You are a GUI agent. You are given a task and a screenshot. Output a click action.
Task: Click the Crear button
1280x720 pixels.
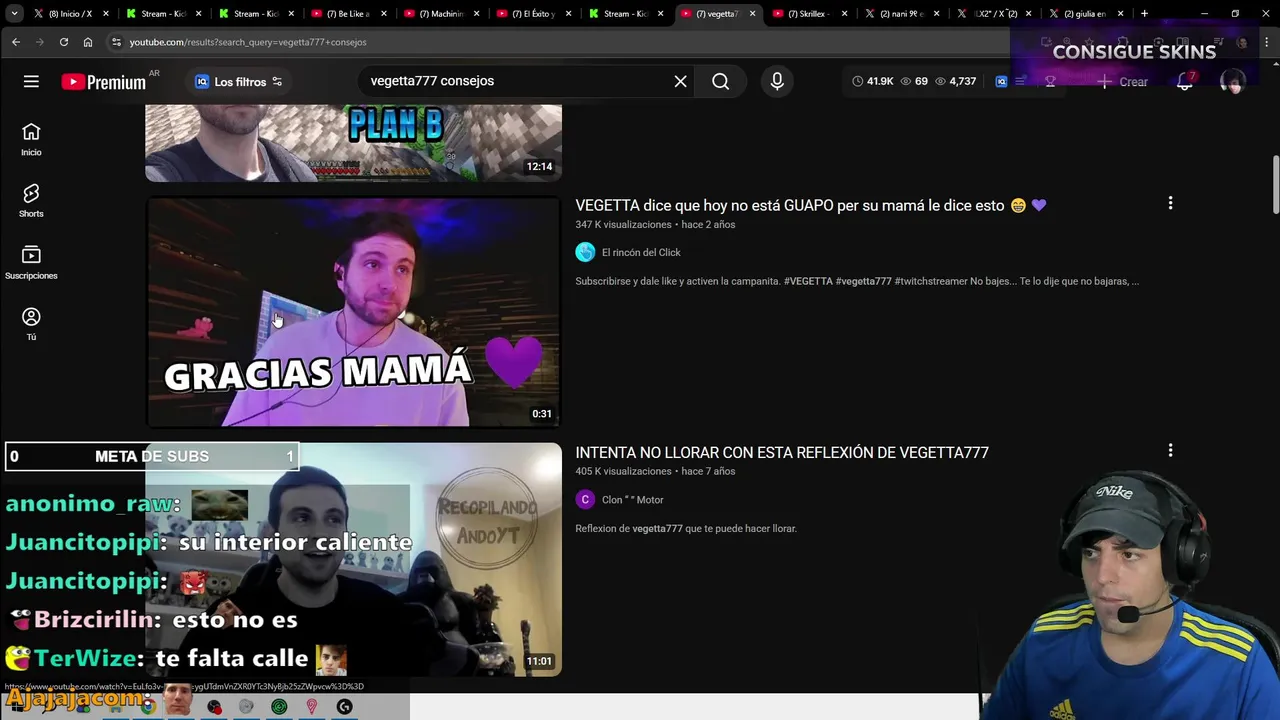tap(1122, 82)
